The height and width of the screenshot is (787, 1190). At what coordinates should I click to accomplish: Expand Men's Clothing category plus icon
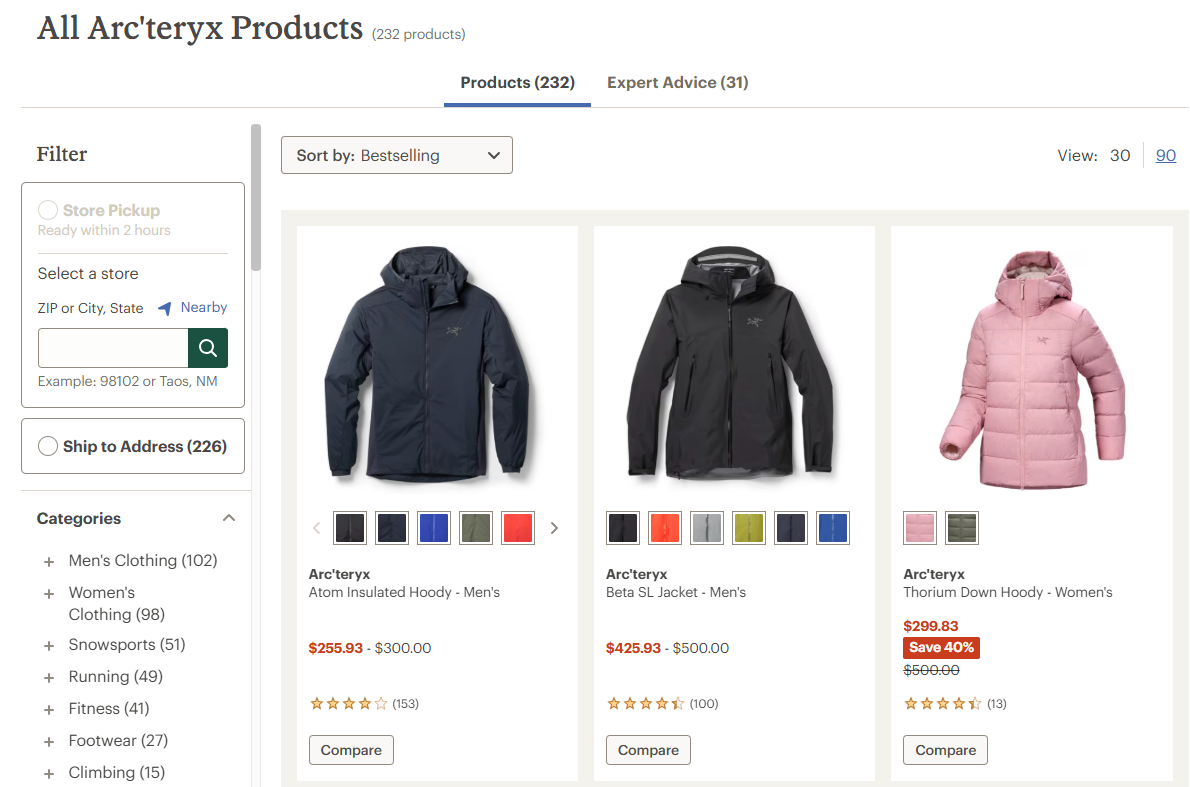coord(49,562)
